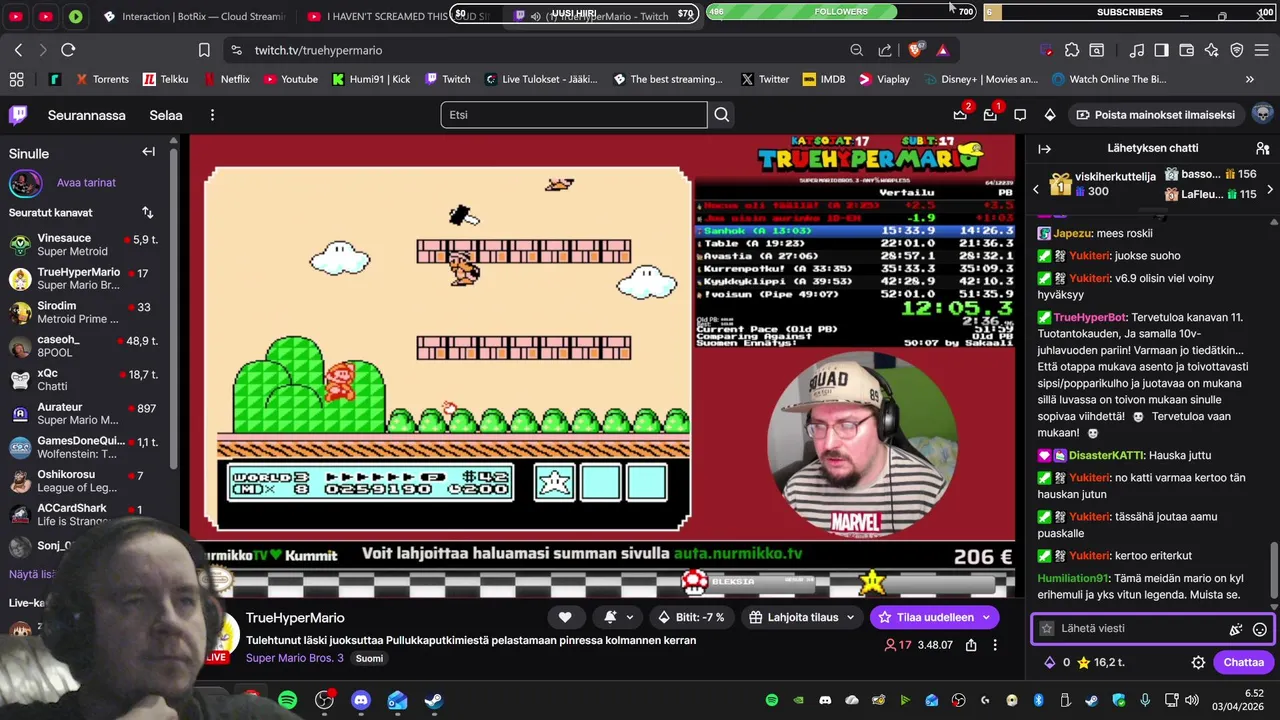Screen dimensions: 1280x720
Task: Expand Tilaa uudelleen dropdown arrow
Action: click(x=986, y=617)
